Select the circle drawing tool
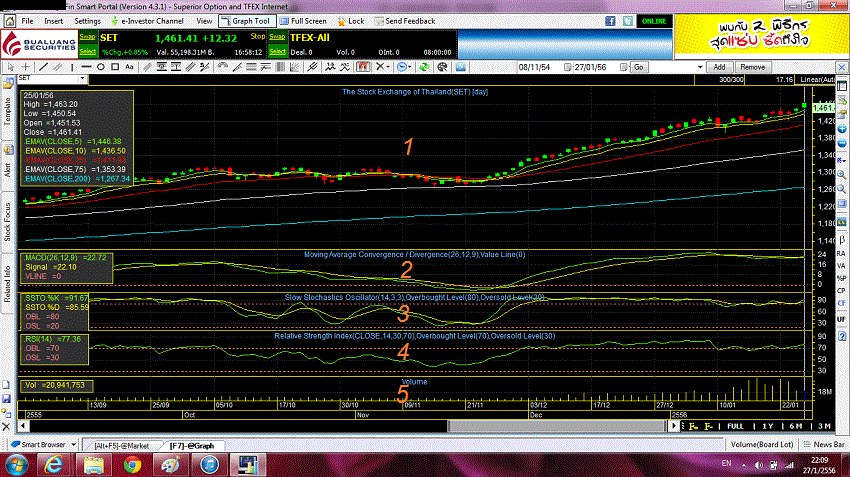850x477 pixels. click(100, 67)
